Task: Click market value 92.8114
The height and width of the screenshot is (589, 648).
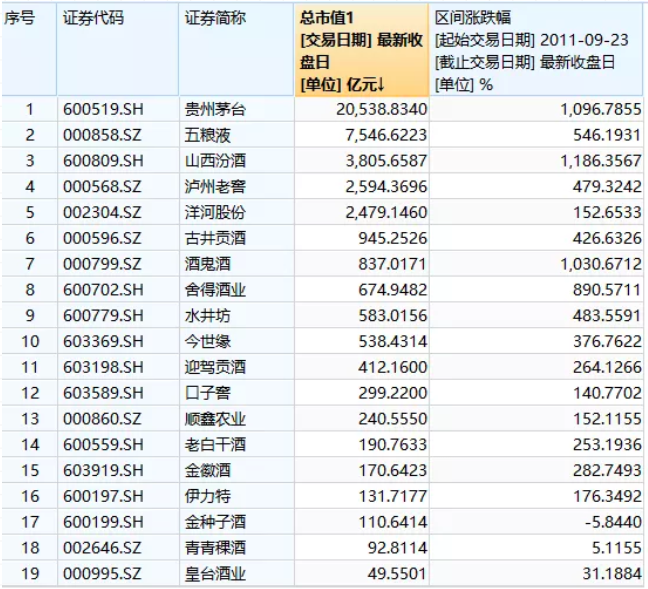Action: point(397,548)
